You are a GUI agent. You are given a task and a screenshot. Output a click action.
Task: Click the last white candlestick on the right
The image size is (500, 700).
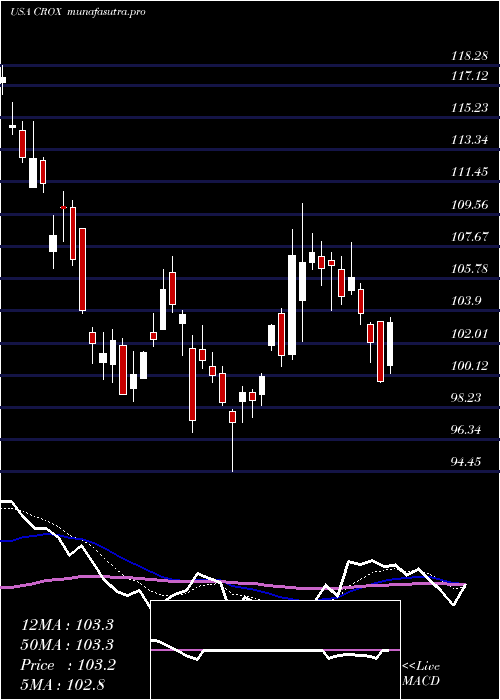(390, 344)
